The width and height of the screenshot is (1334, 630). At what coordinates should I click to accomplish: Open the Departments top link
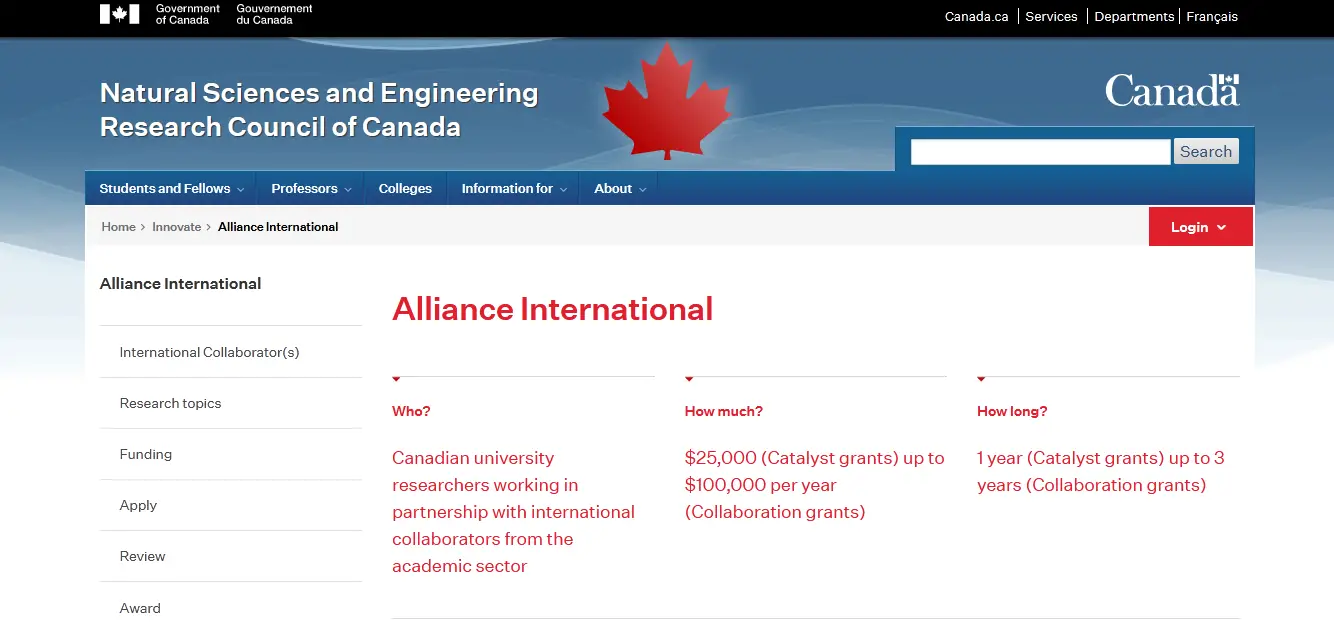click(x=1134, y=16)
